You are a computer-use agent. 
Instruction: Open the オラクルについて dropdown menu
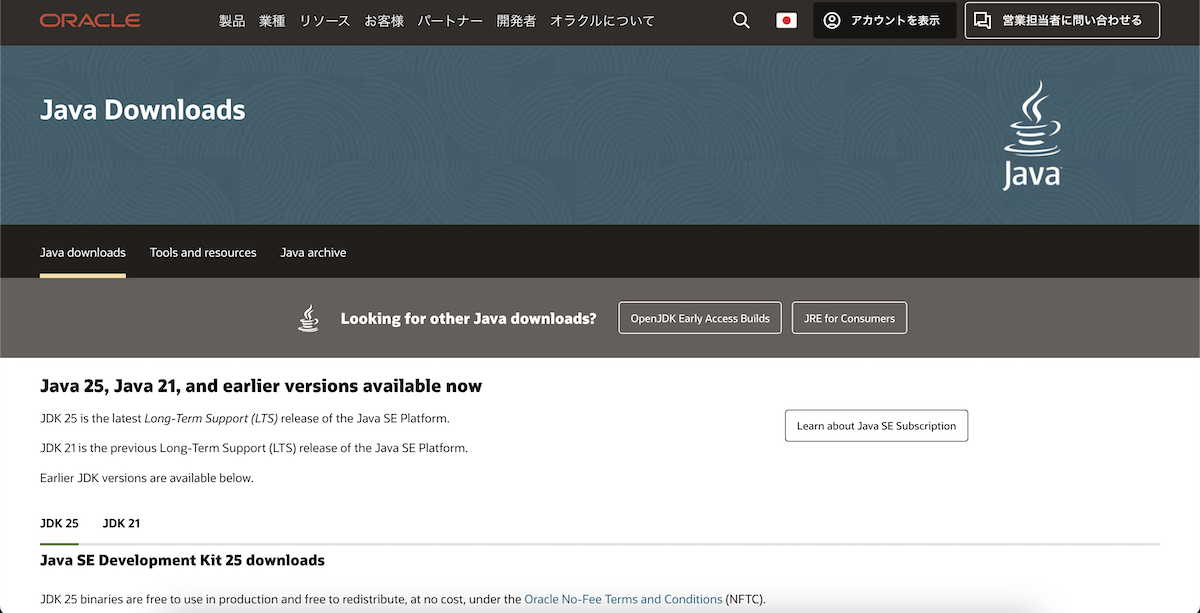coord(602,20)
